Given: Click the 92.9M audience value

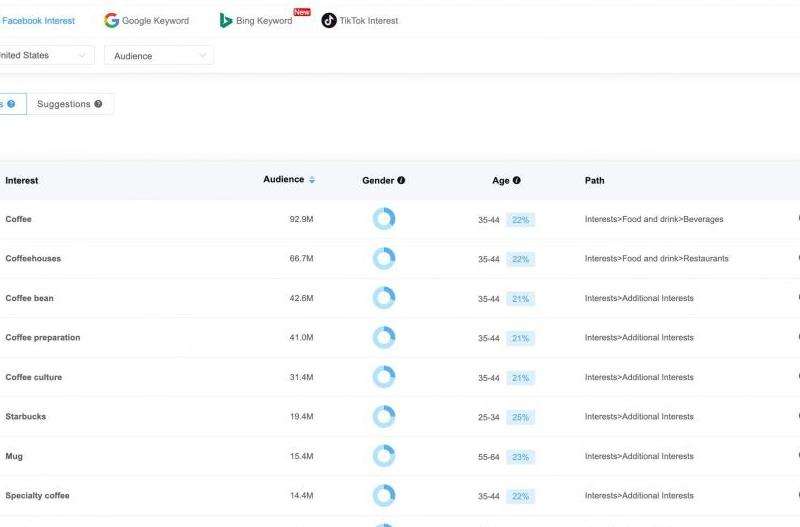Looking at the screenshot, I should (302, 219).
